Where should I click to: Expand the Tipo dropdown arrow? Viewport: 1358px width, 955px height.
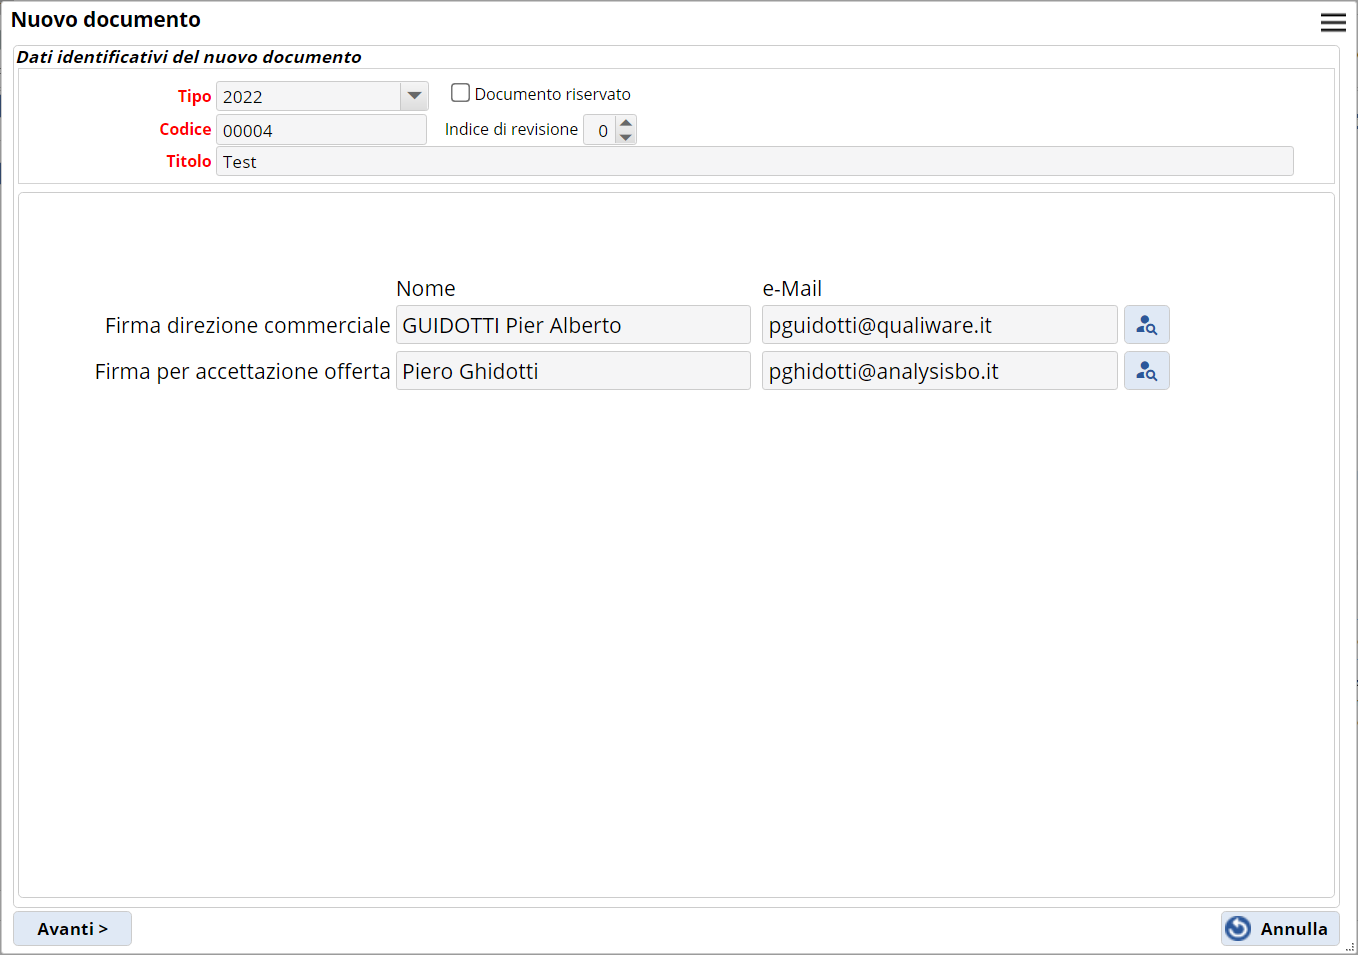point(414,96)
